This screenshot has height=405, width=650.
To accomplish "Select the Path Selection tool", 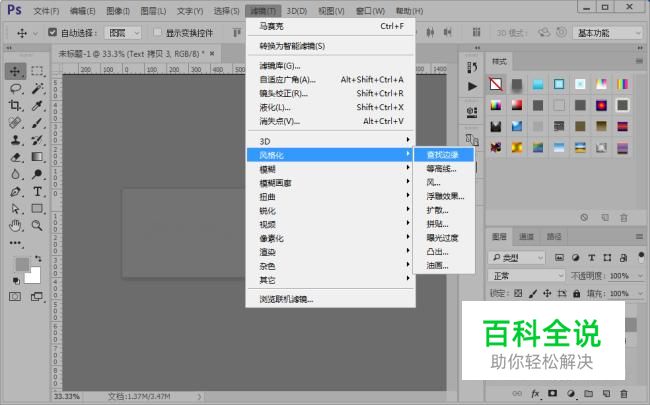I will click(15, 209).
